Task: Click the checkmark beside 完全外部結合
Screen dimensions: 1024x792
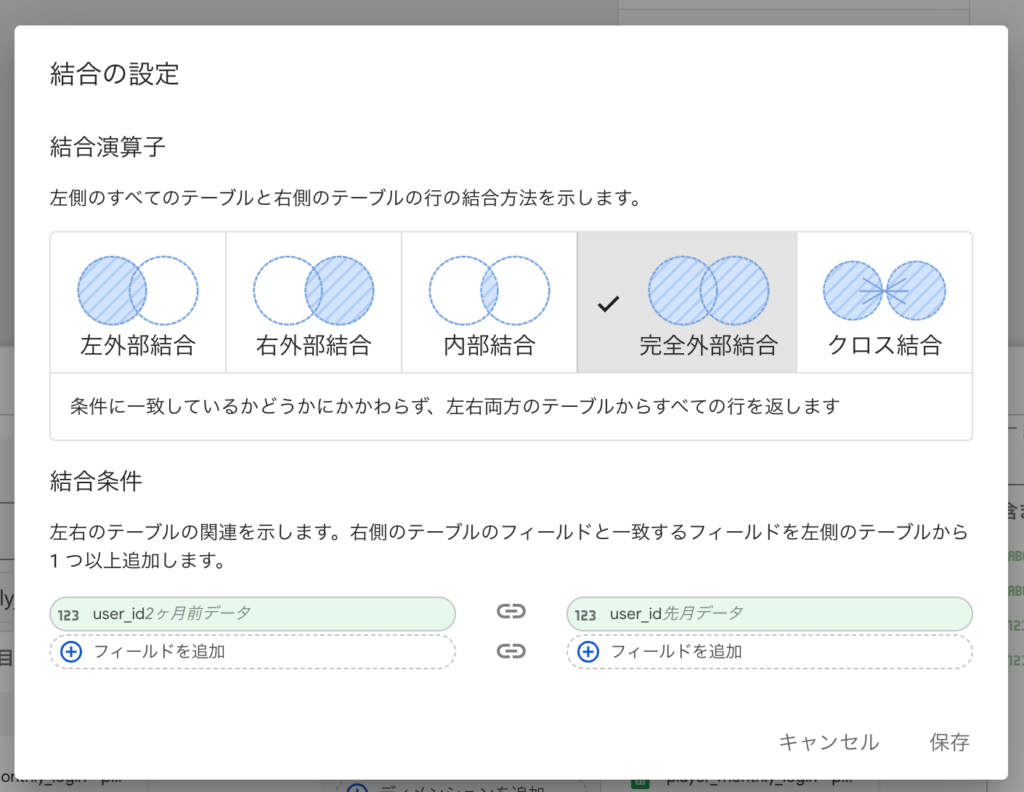Action: [x=608, y=304]
